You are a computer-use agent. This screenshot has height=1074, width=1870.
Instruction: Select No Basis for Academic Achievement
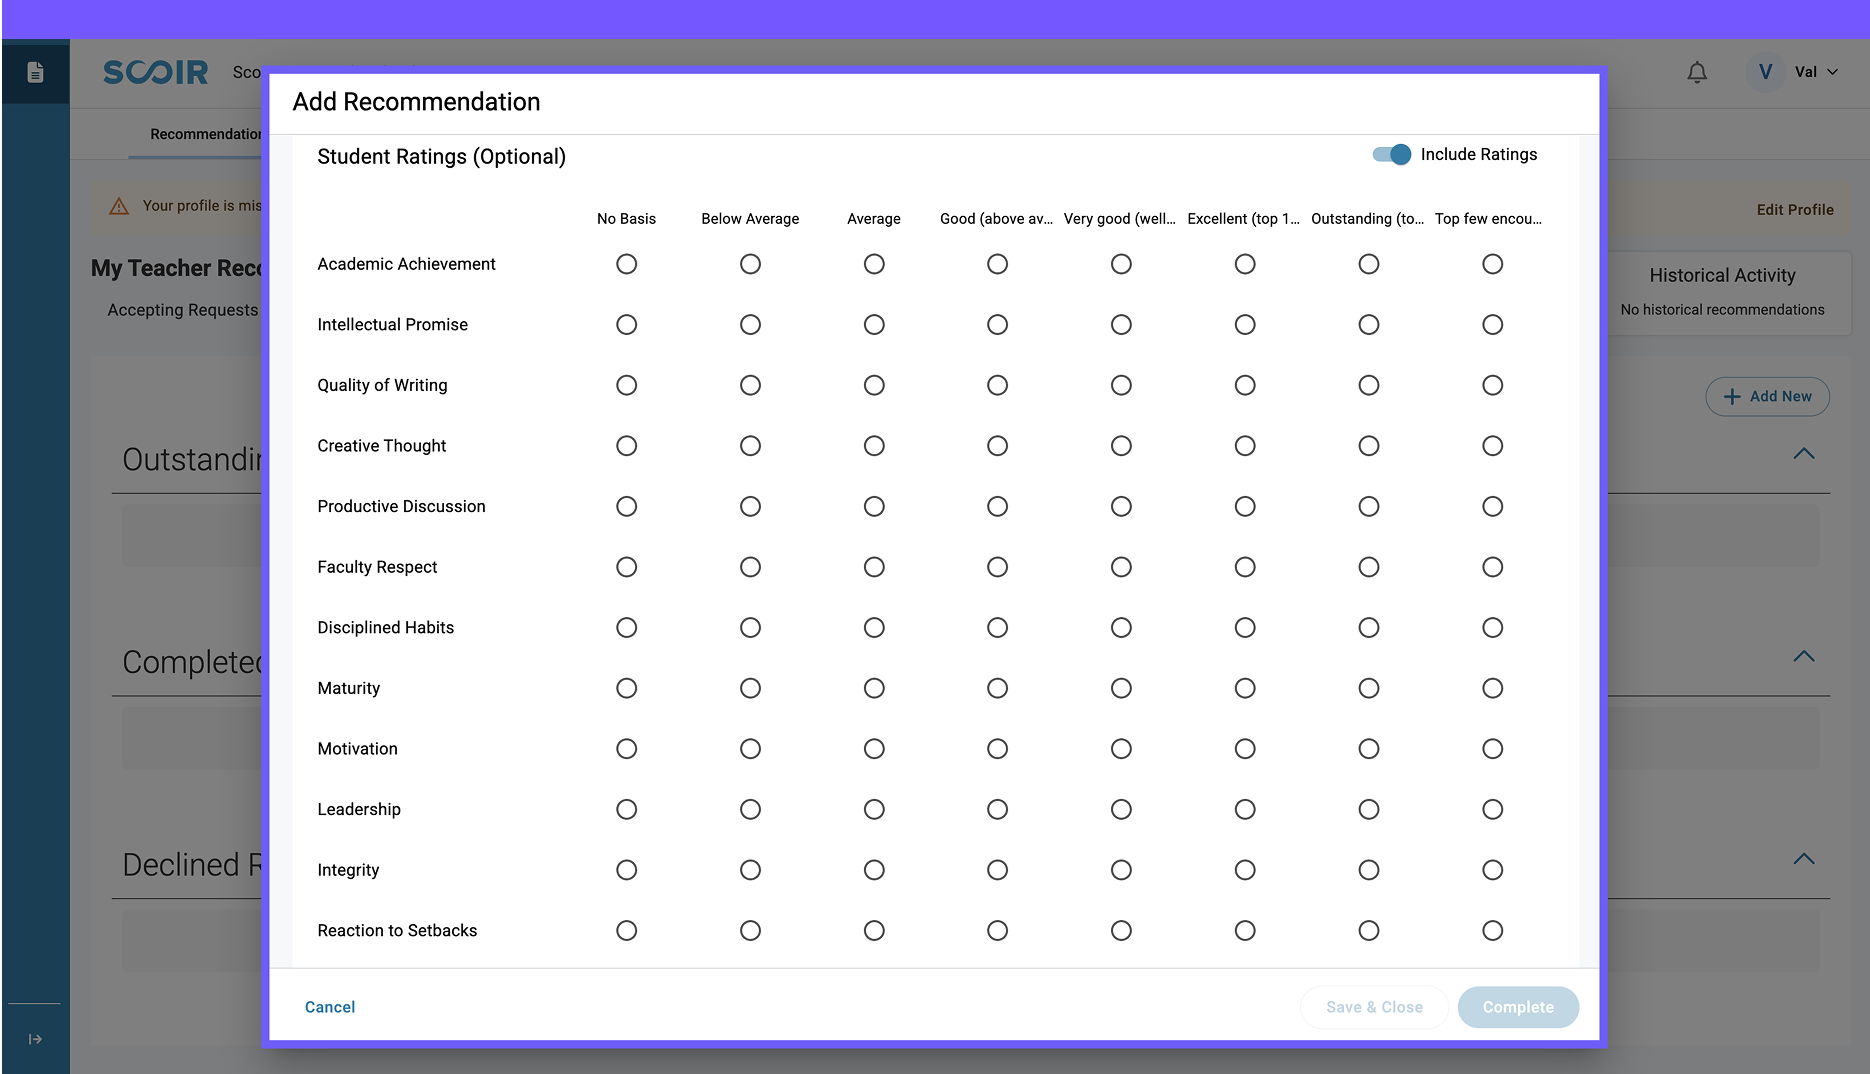626,264
